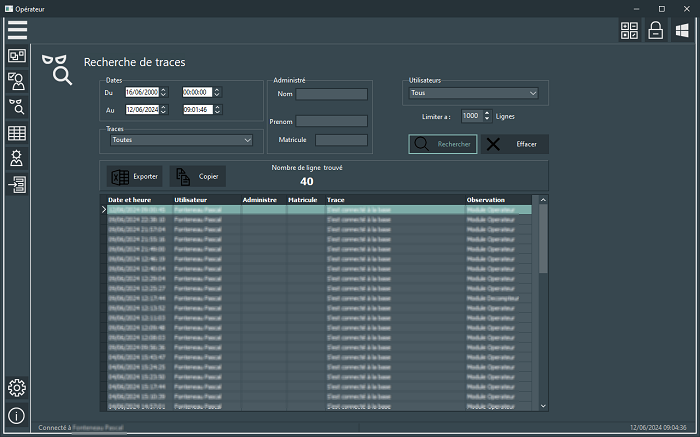Click the Windows logo icon at top right
Viewport: 700px width, 437px height.
pos(682,31)
